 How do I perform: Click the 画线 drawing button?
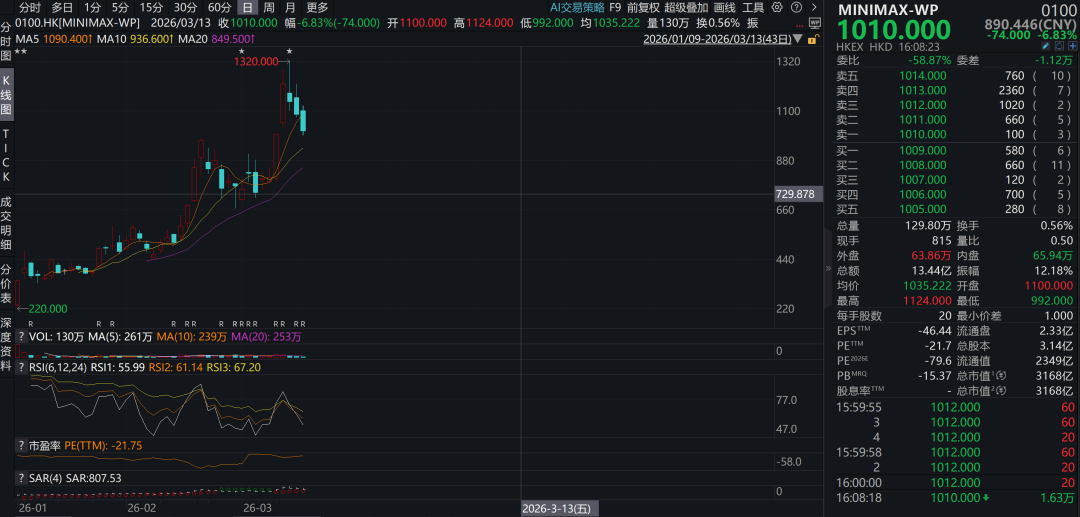[x=725, y=7]
